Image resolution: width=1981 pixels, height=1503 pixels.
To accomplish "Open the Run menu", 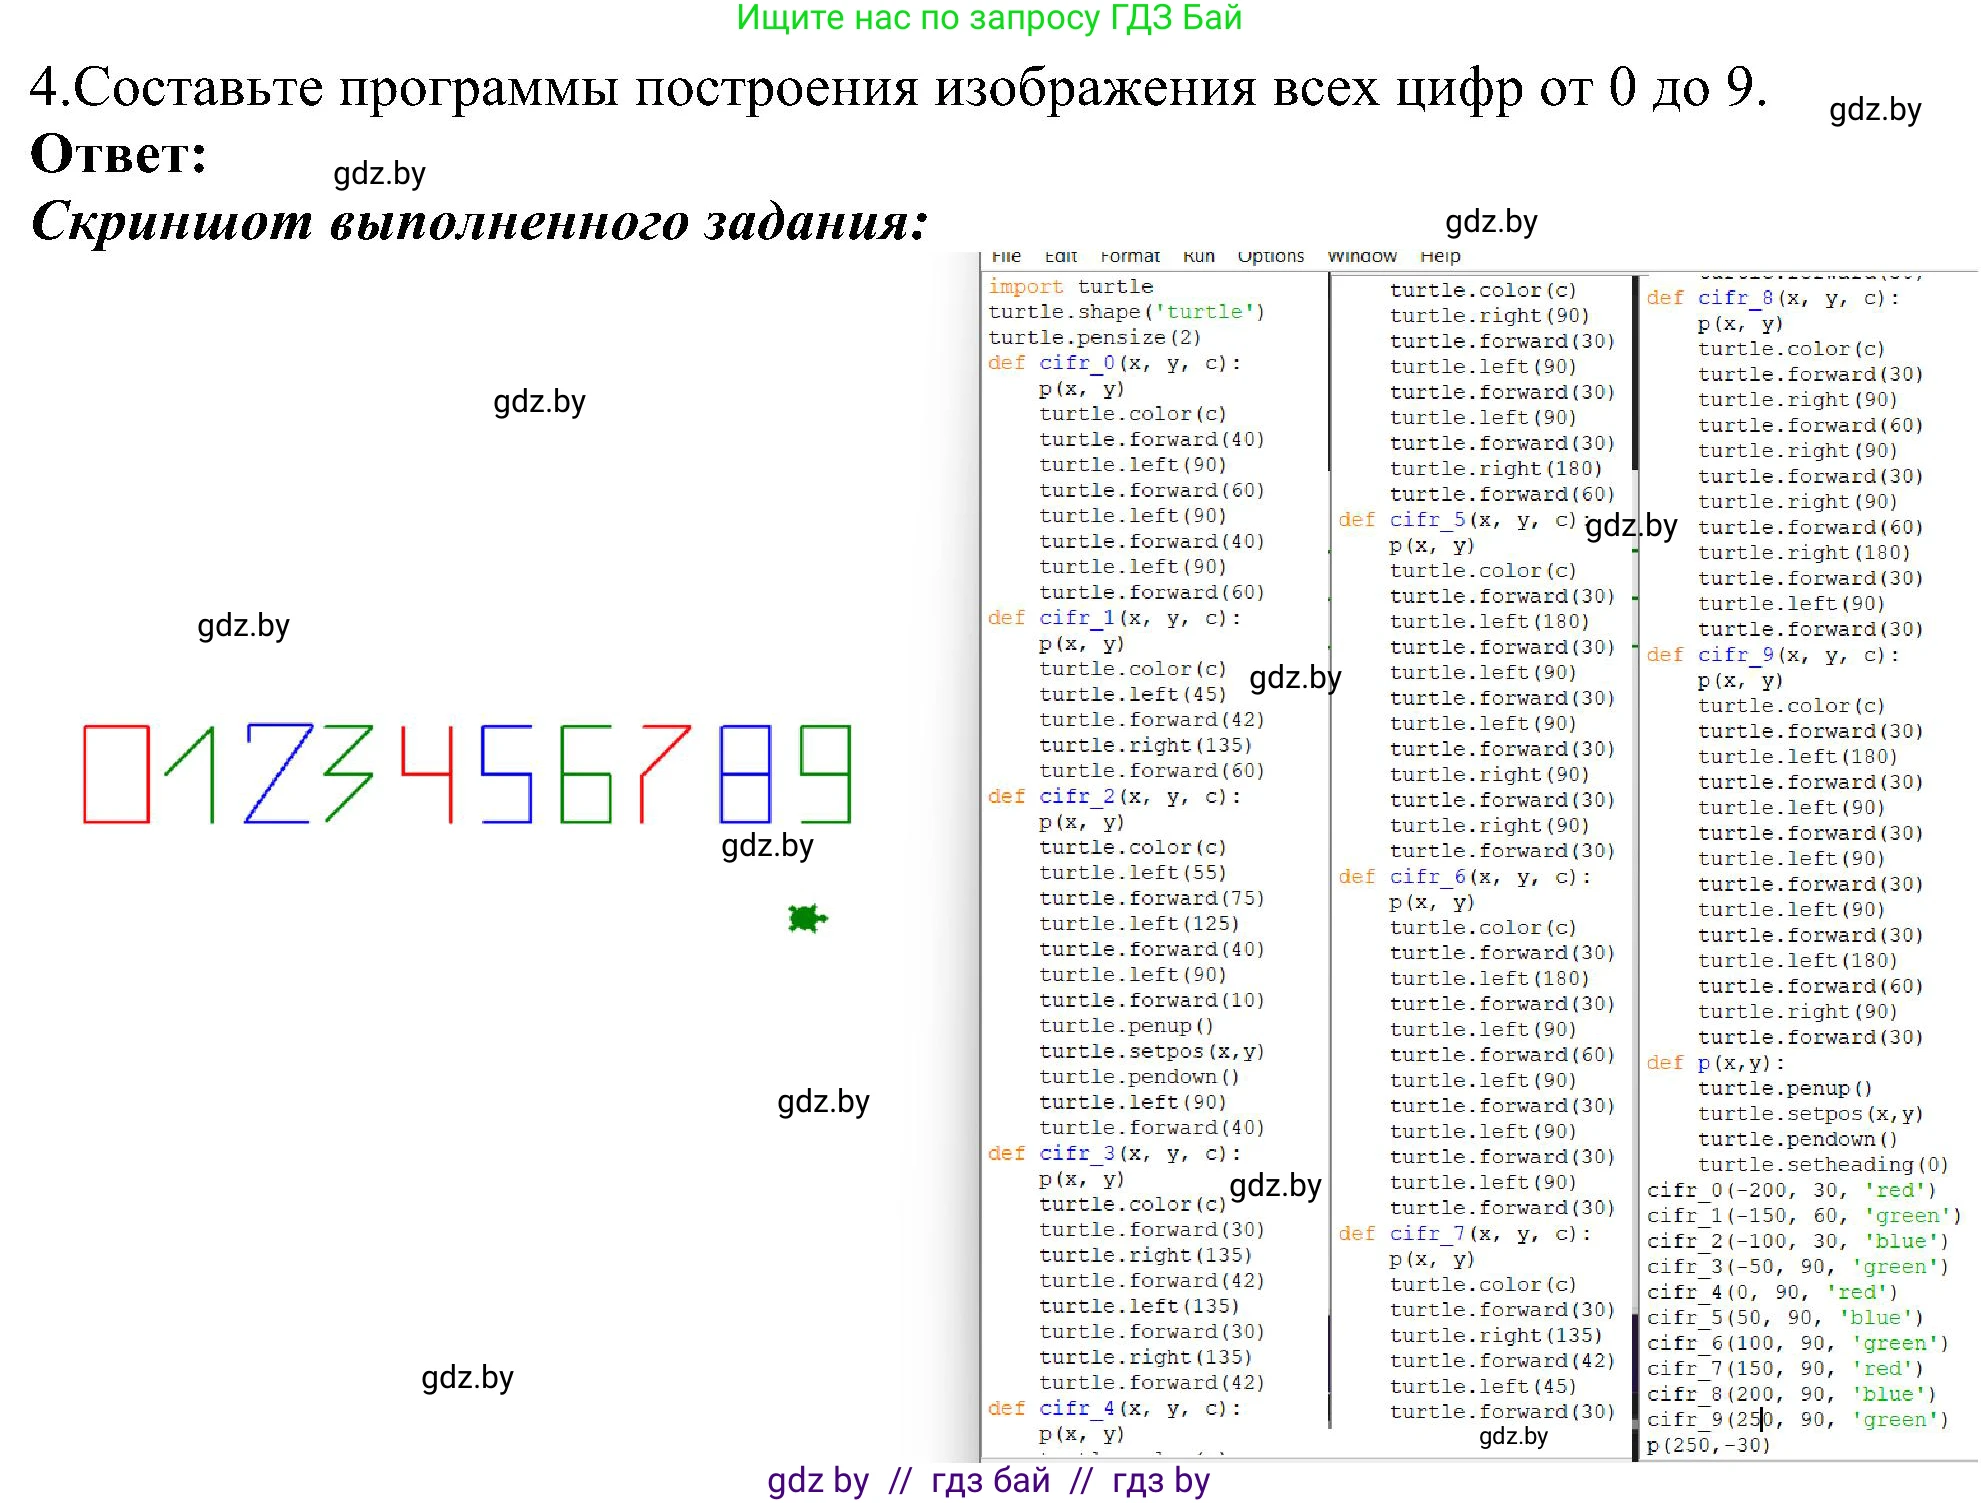I will [1200, 256].
